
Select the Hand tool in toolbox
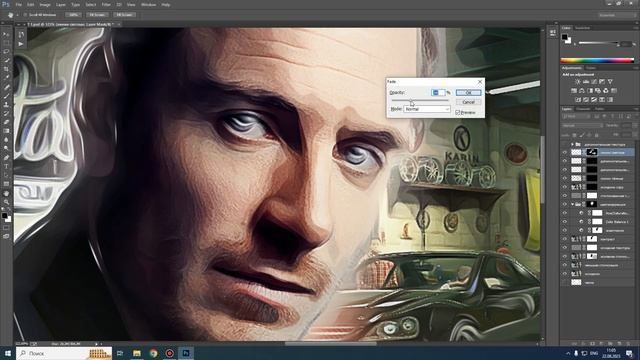pos(6,193)
